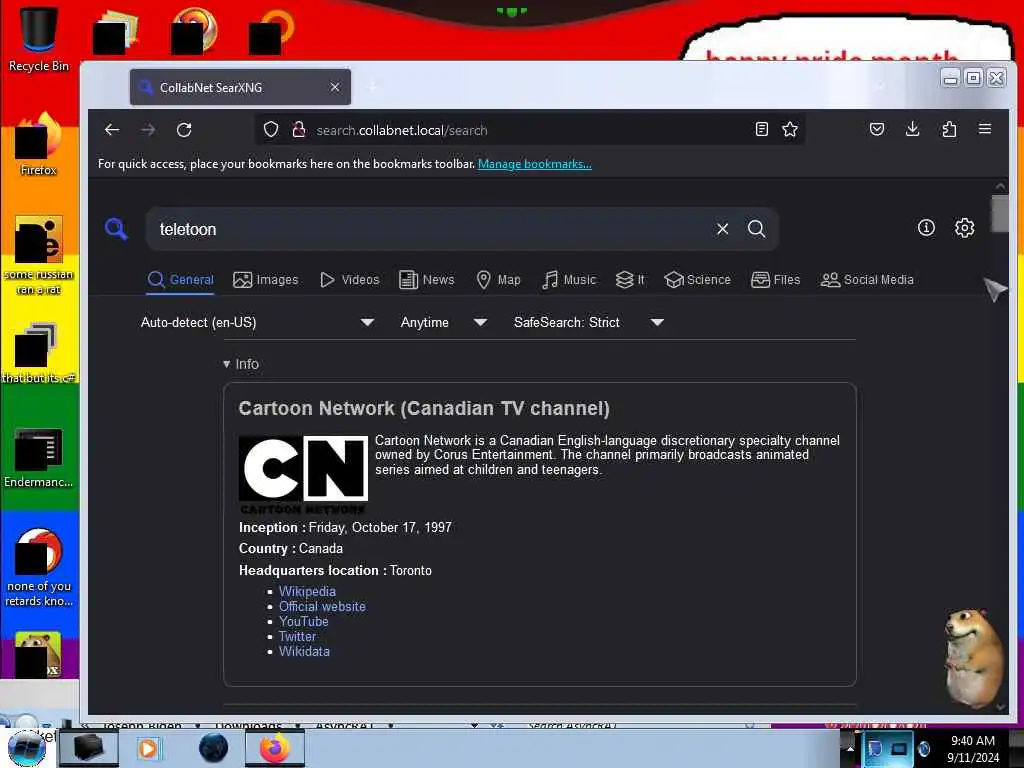
Task: Open the Wikipedia link in the infobox
Action: click(307, 592)
